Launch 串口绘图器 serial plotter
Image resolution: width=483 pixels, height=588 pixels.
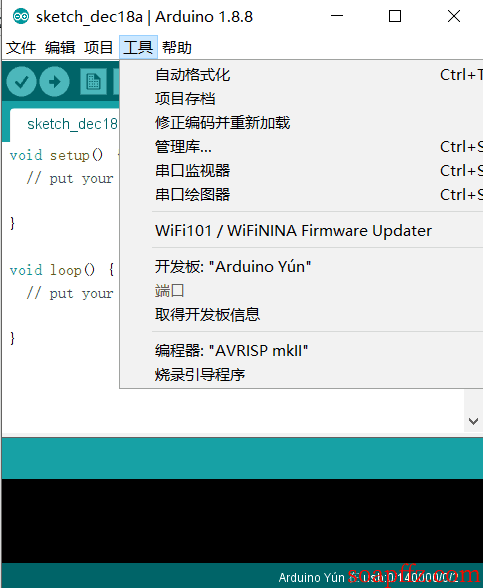coord(301,195)
